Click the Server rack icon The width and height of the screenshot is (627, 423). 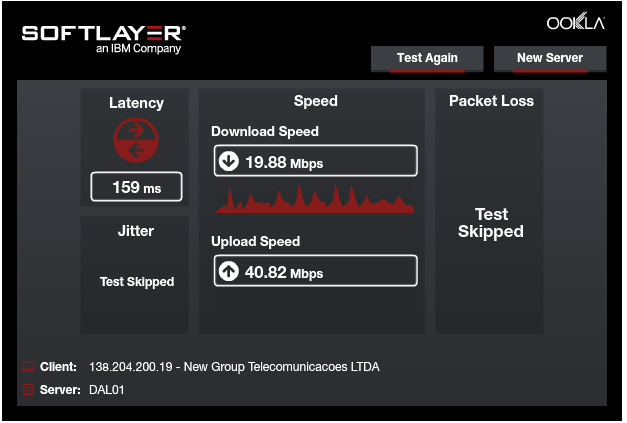[x=27, y=389]
